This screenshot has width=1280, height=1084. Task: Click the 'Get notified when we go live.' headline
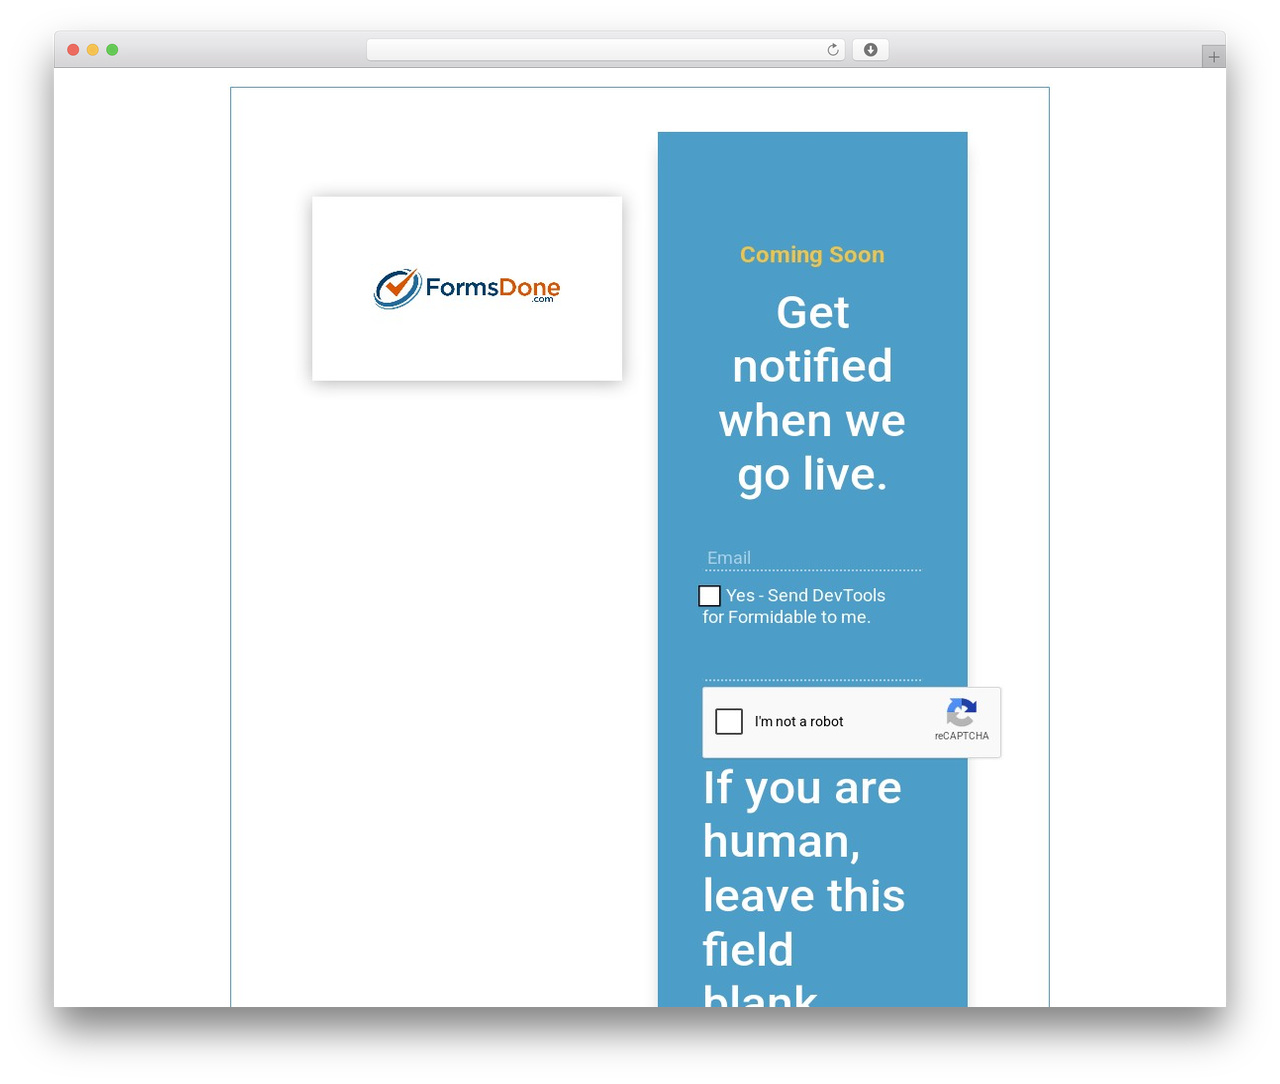click(812, 393)
